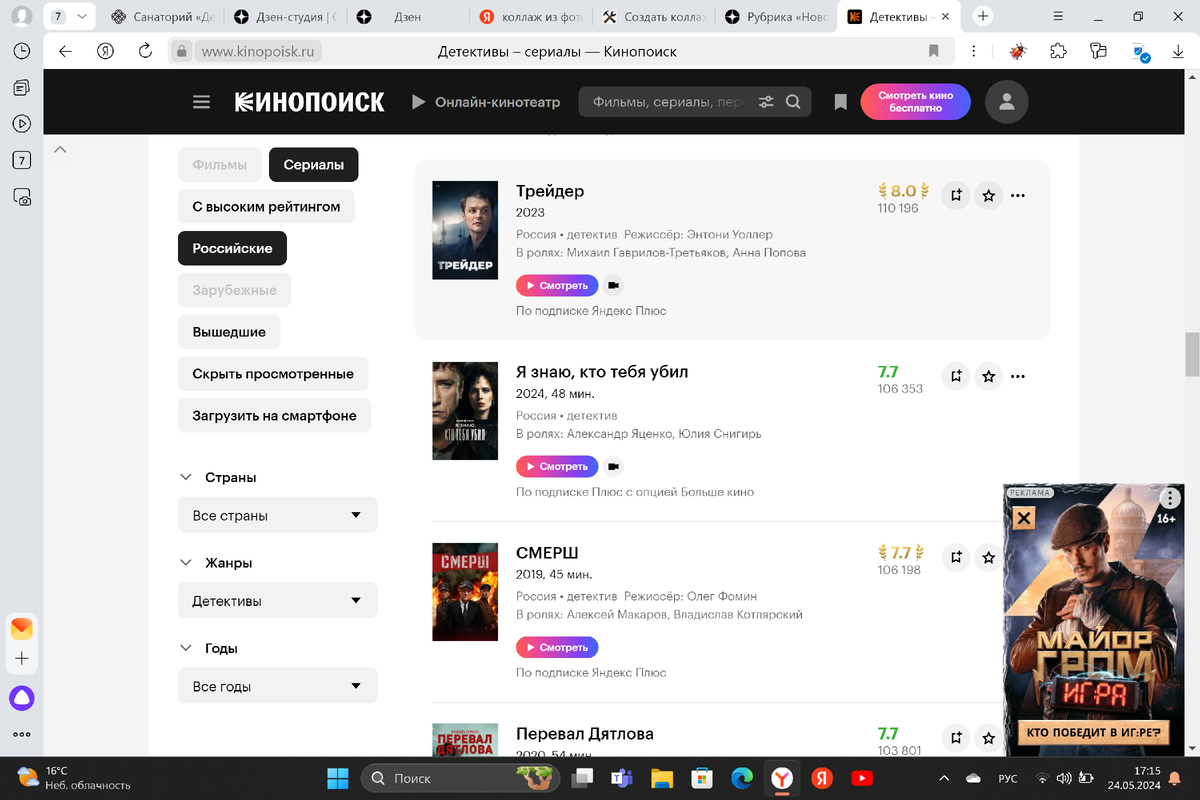1200x800 pixels.
Task: Bookmark this page in address bar
Action: (934, 51)
